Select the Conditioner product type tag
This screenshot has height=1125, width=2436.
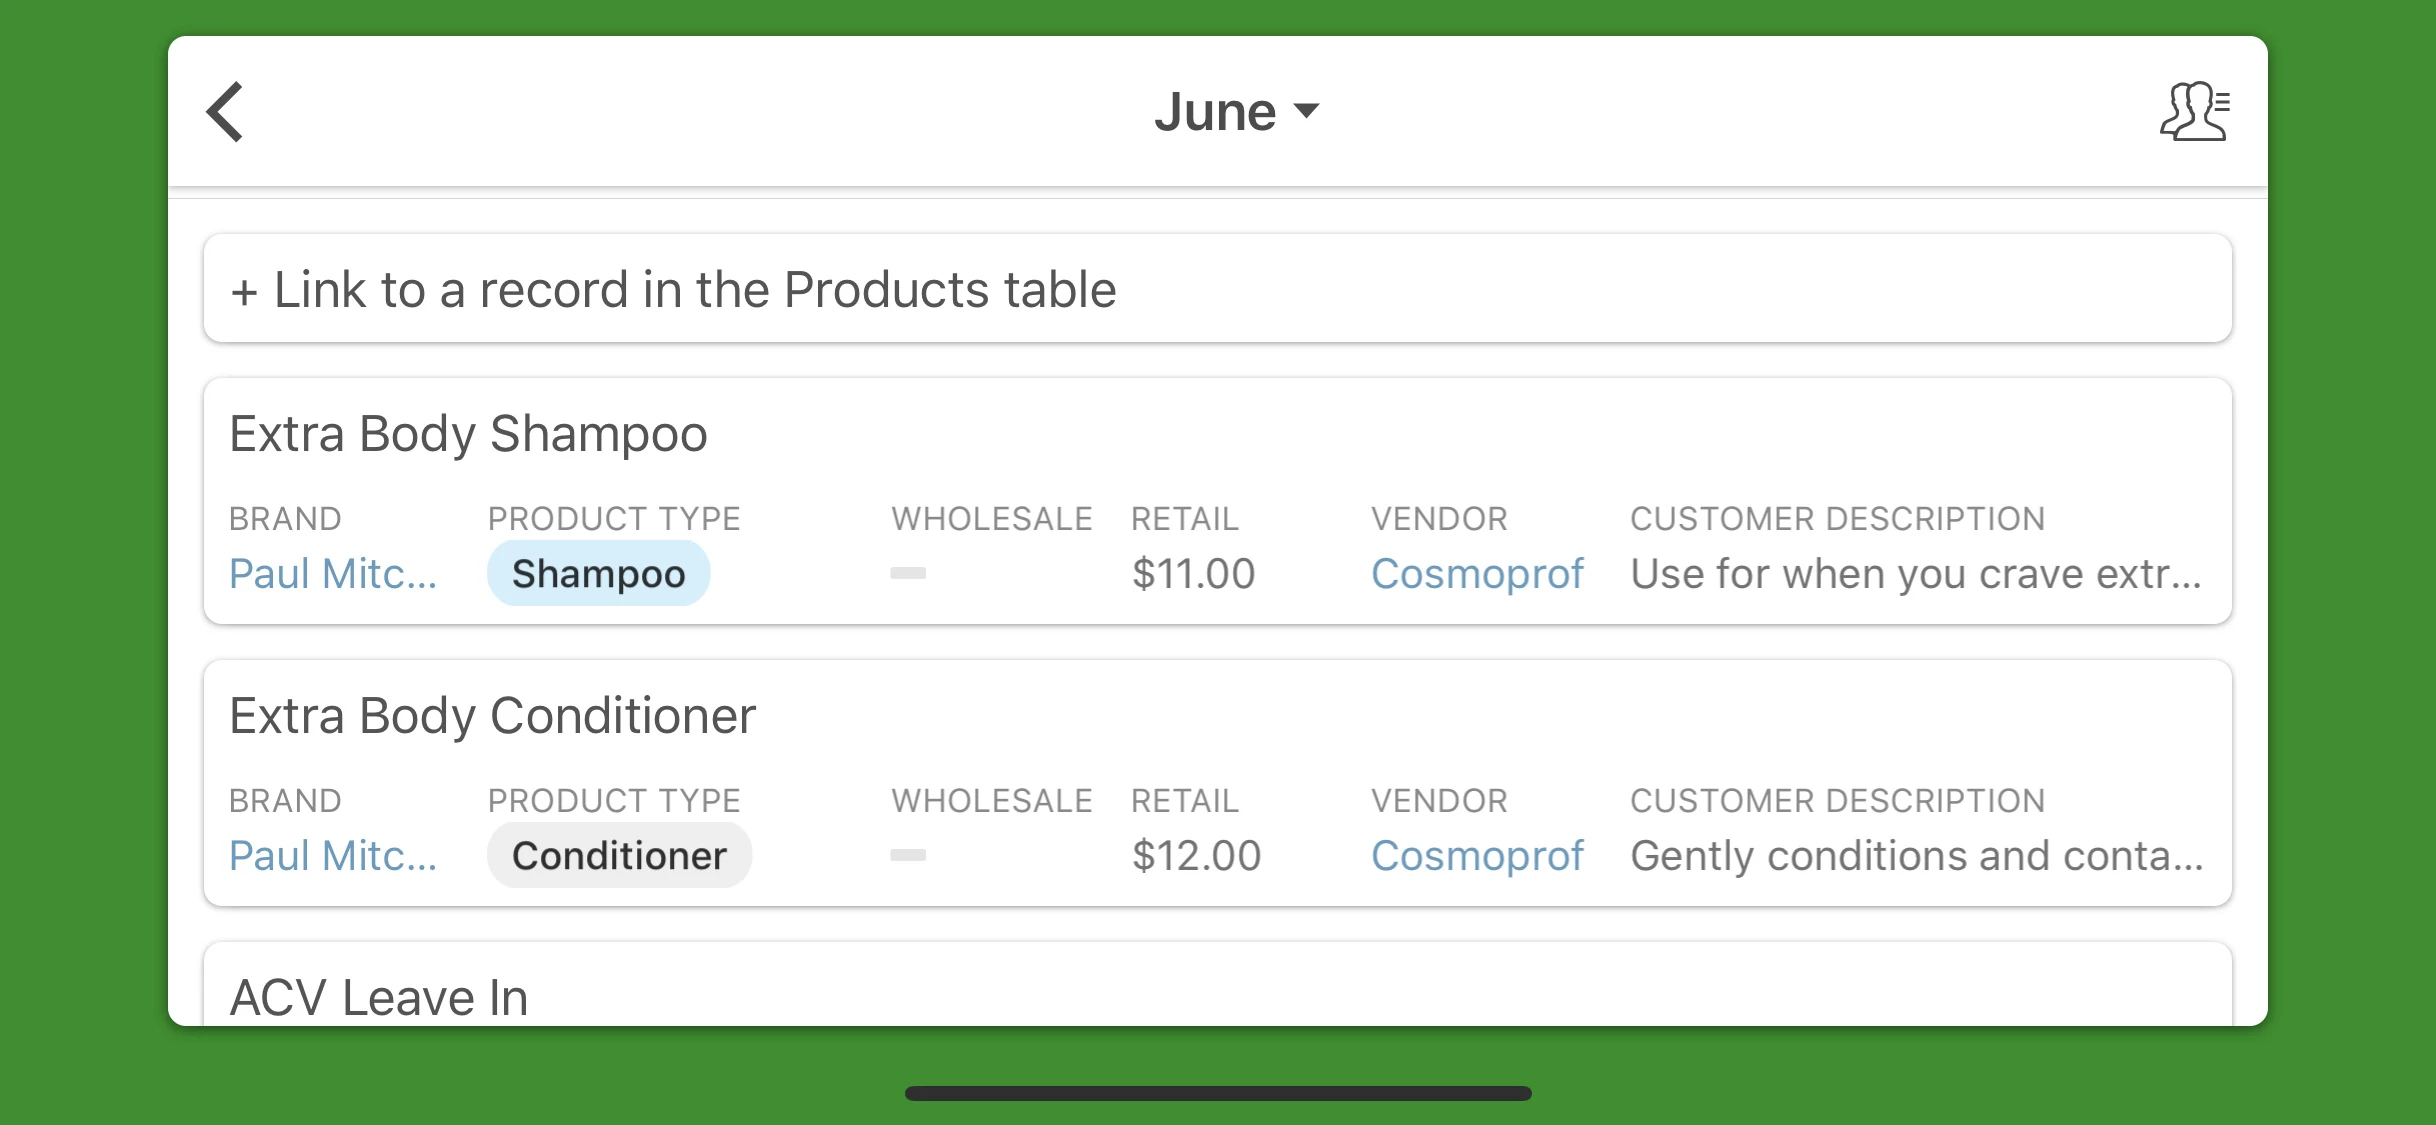pos(619,856)
